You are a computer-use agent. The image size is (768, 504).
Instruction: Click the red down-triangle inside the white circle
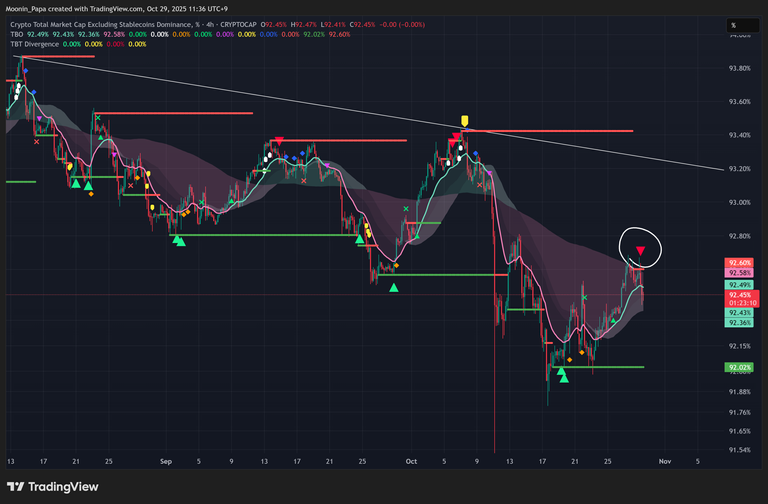[x=640, y=251]
